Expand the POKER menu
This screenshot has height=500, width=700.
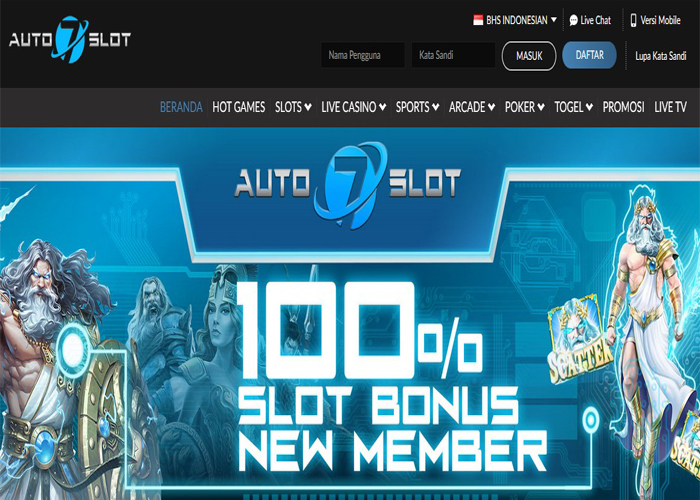[525, 107]
